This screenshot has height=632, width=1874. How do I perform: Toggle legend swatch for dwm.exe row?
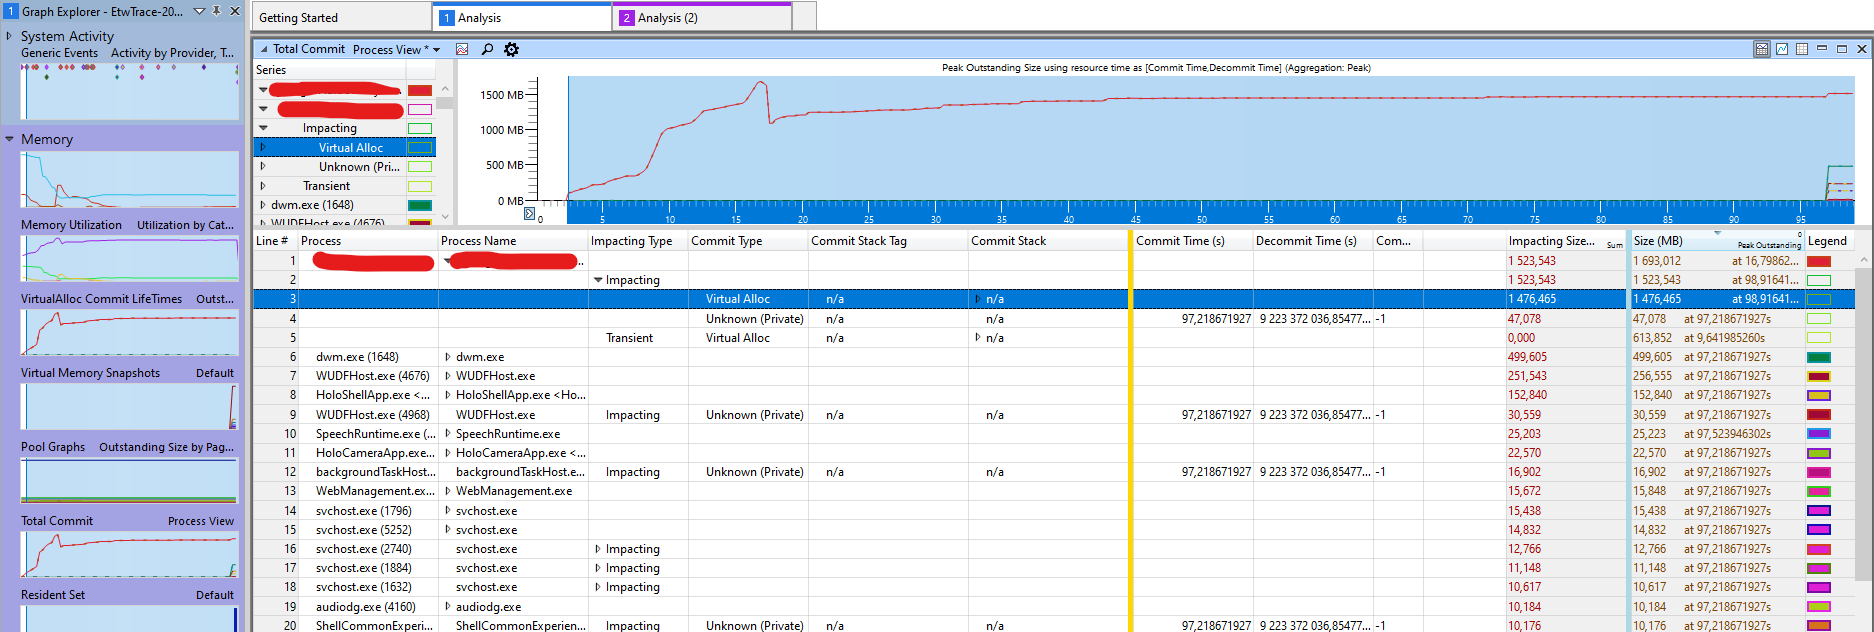pyautogui.click(x=1819, y=357)
